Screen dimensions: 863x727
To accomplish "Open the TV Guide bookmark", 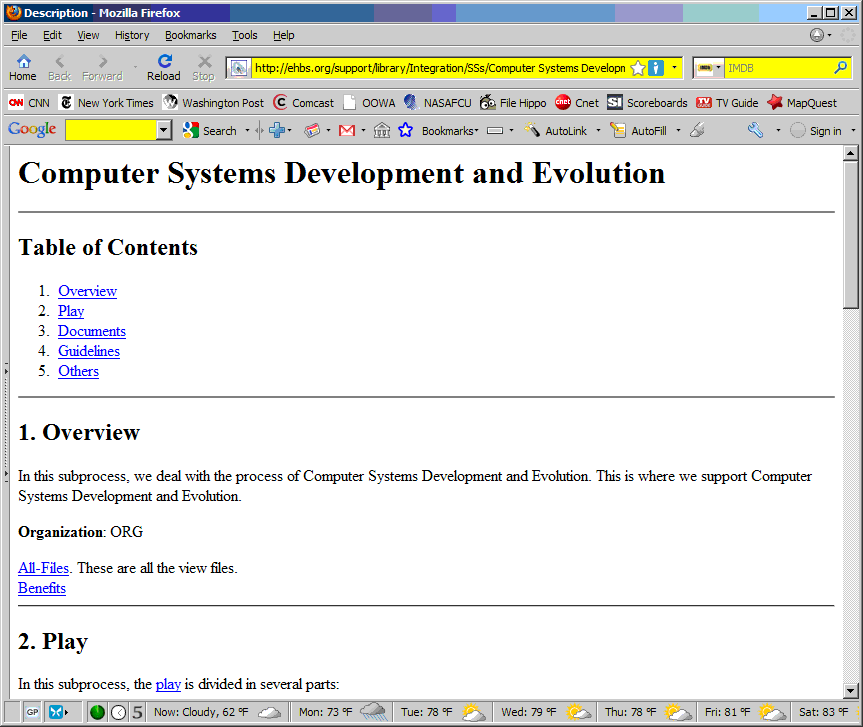I will [727, 103].
